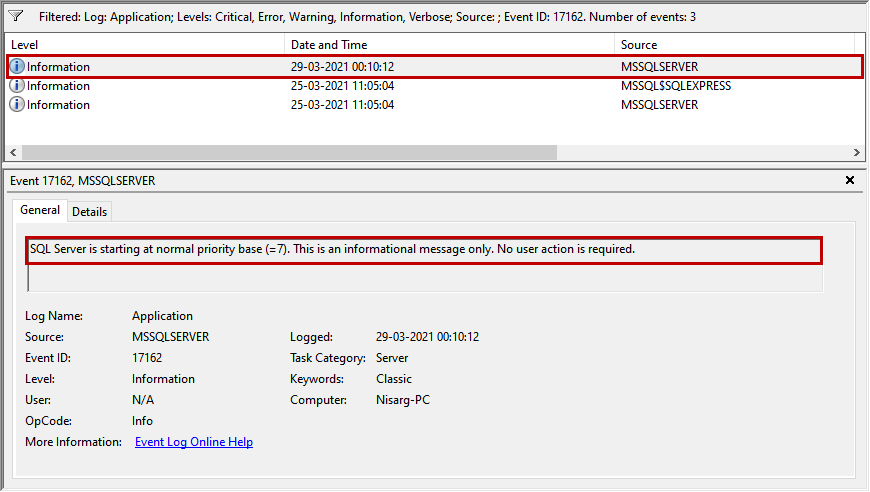Click the Event ID value 17162
870x492 pixels.
[147, 358]
